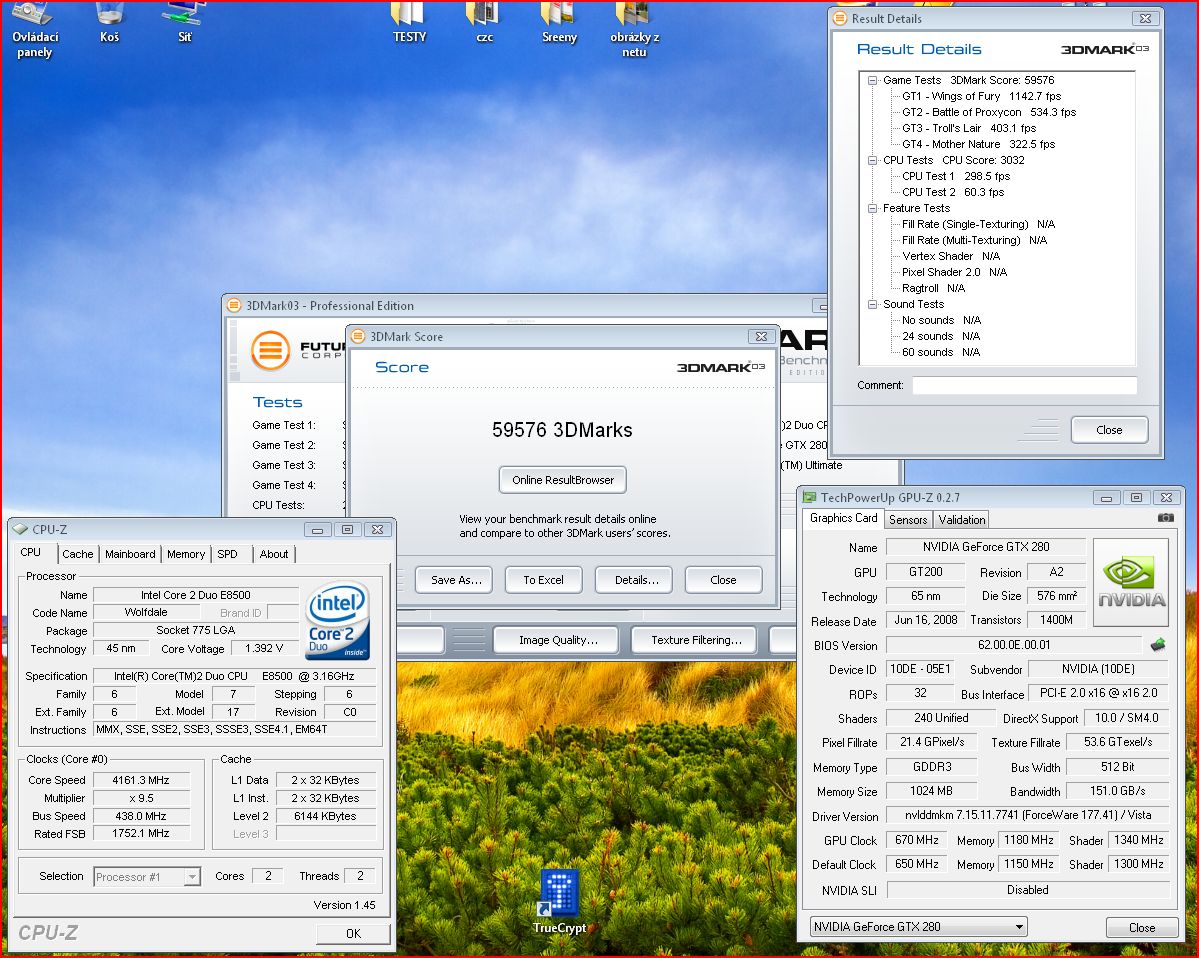Switch to the Sensors tab in GPU-Z
This screenshot has width=1199, height=958.
(908, 519)
